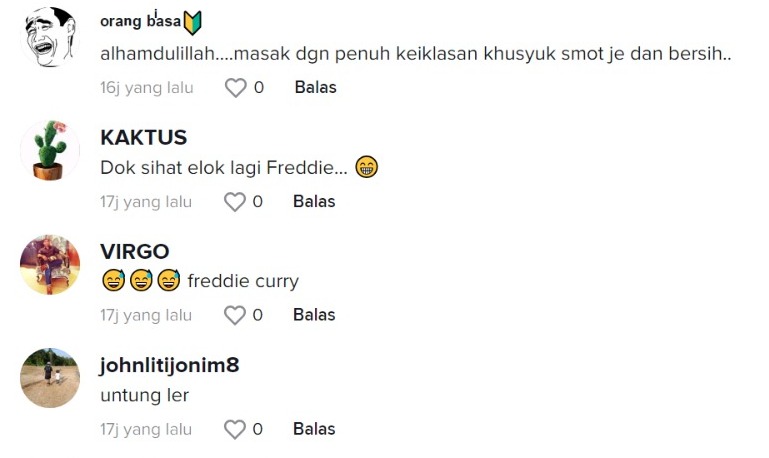Image resolution: width=769 pixels, height=458 pixels.
Task: Reply to the 'untung ler' comment
Action: click(x=314, y=430)
